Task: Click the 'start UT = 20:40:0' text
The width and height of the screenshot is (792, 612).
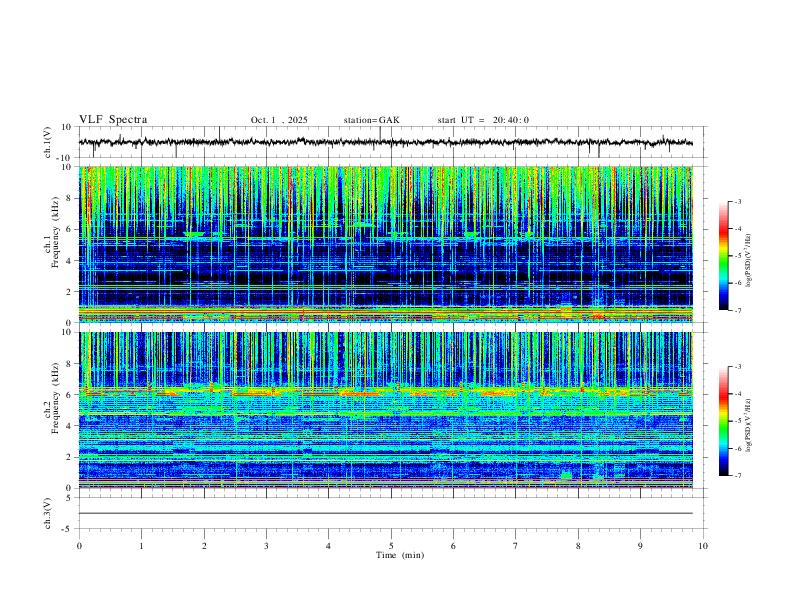Action: coord(483,120)
